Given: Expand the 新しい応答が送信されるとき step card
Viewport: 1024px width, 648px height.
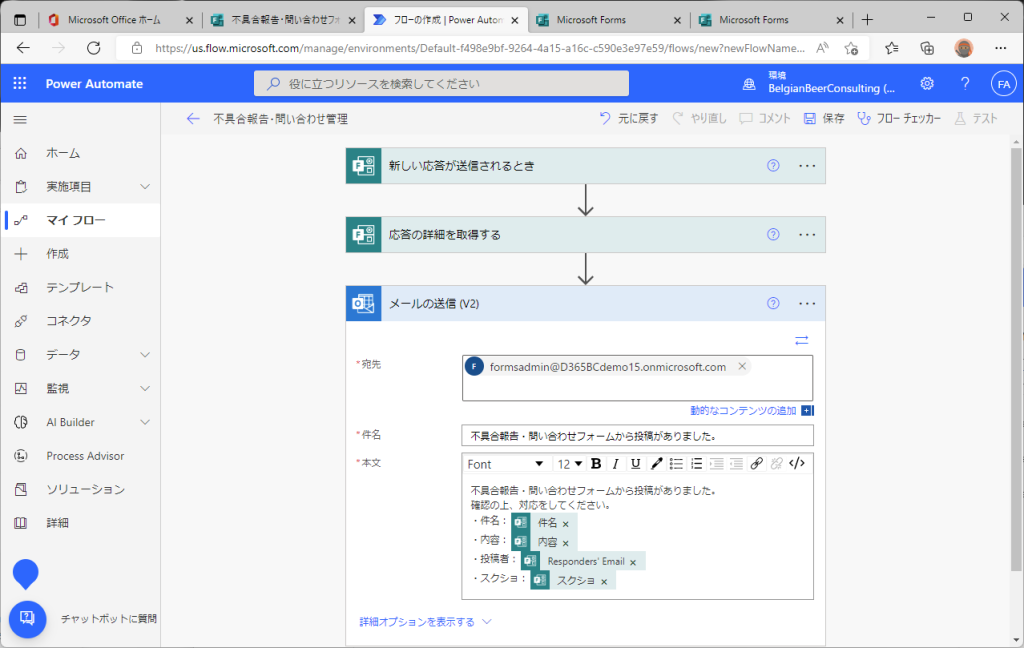Looking at the screenshot, I should tap(585, 166).
